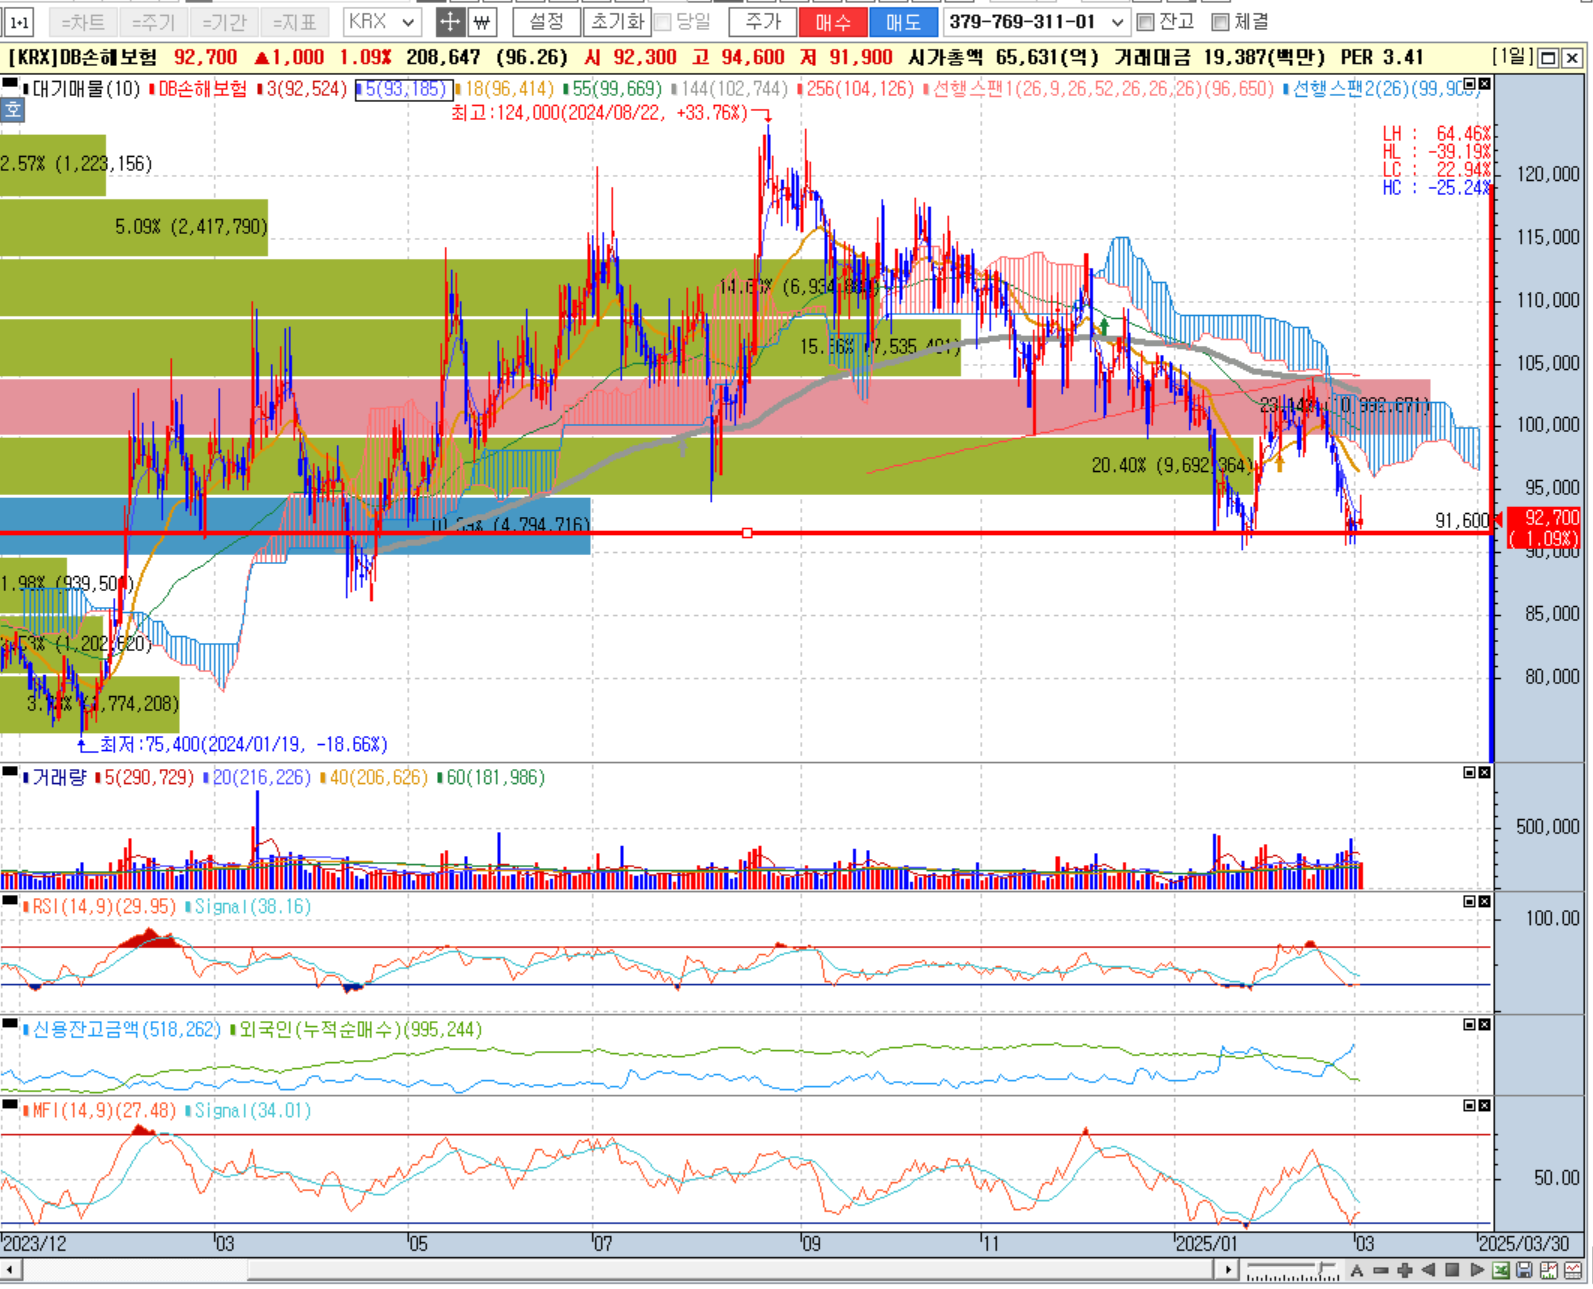
Task: Click the horizontal scrollbar track at bottom
Action: (x=700, y=1270)
